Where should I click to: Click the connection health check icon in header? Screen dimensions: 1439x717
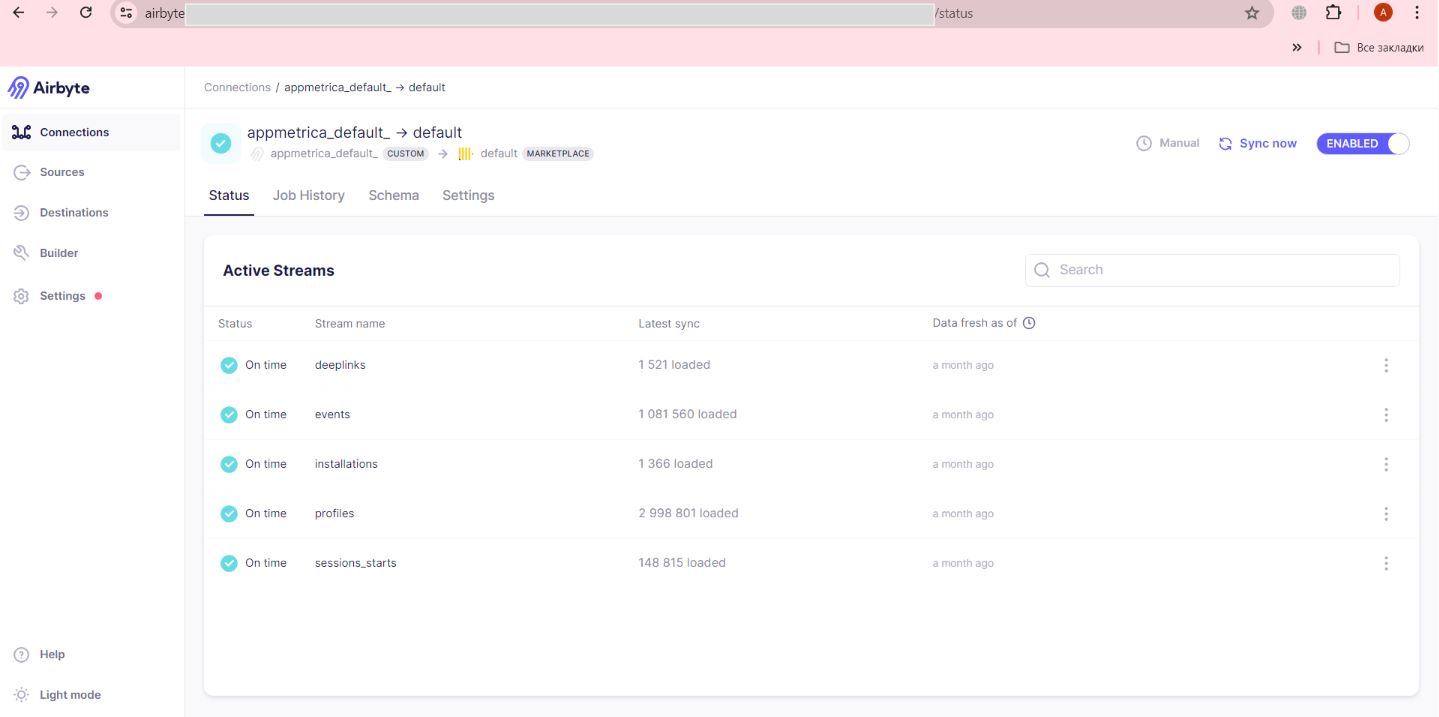point(221,143)
